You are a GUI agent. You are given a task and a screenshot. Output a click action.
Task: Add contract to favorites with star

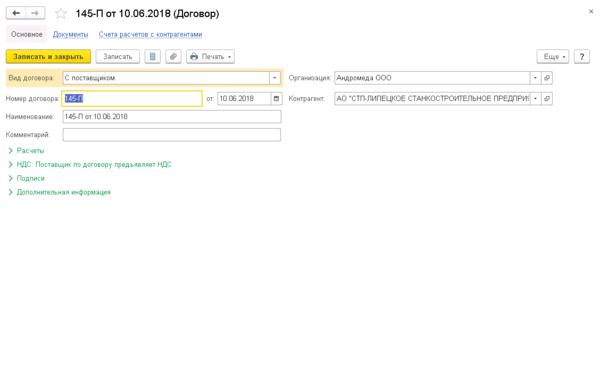(61, 14)
